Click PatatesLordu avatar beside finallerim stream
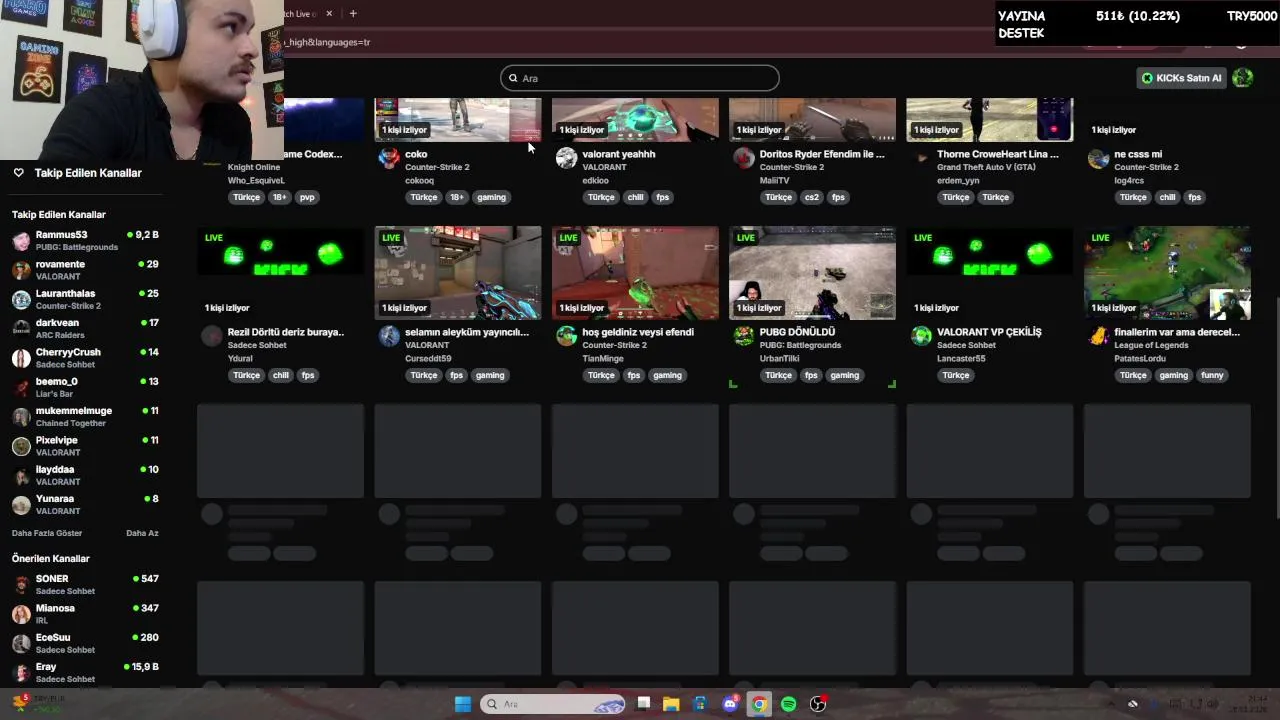The height and width of the screenshot is (720, 1280). coord(1098,336)
